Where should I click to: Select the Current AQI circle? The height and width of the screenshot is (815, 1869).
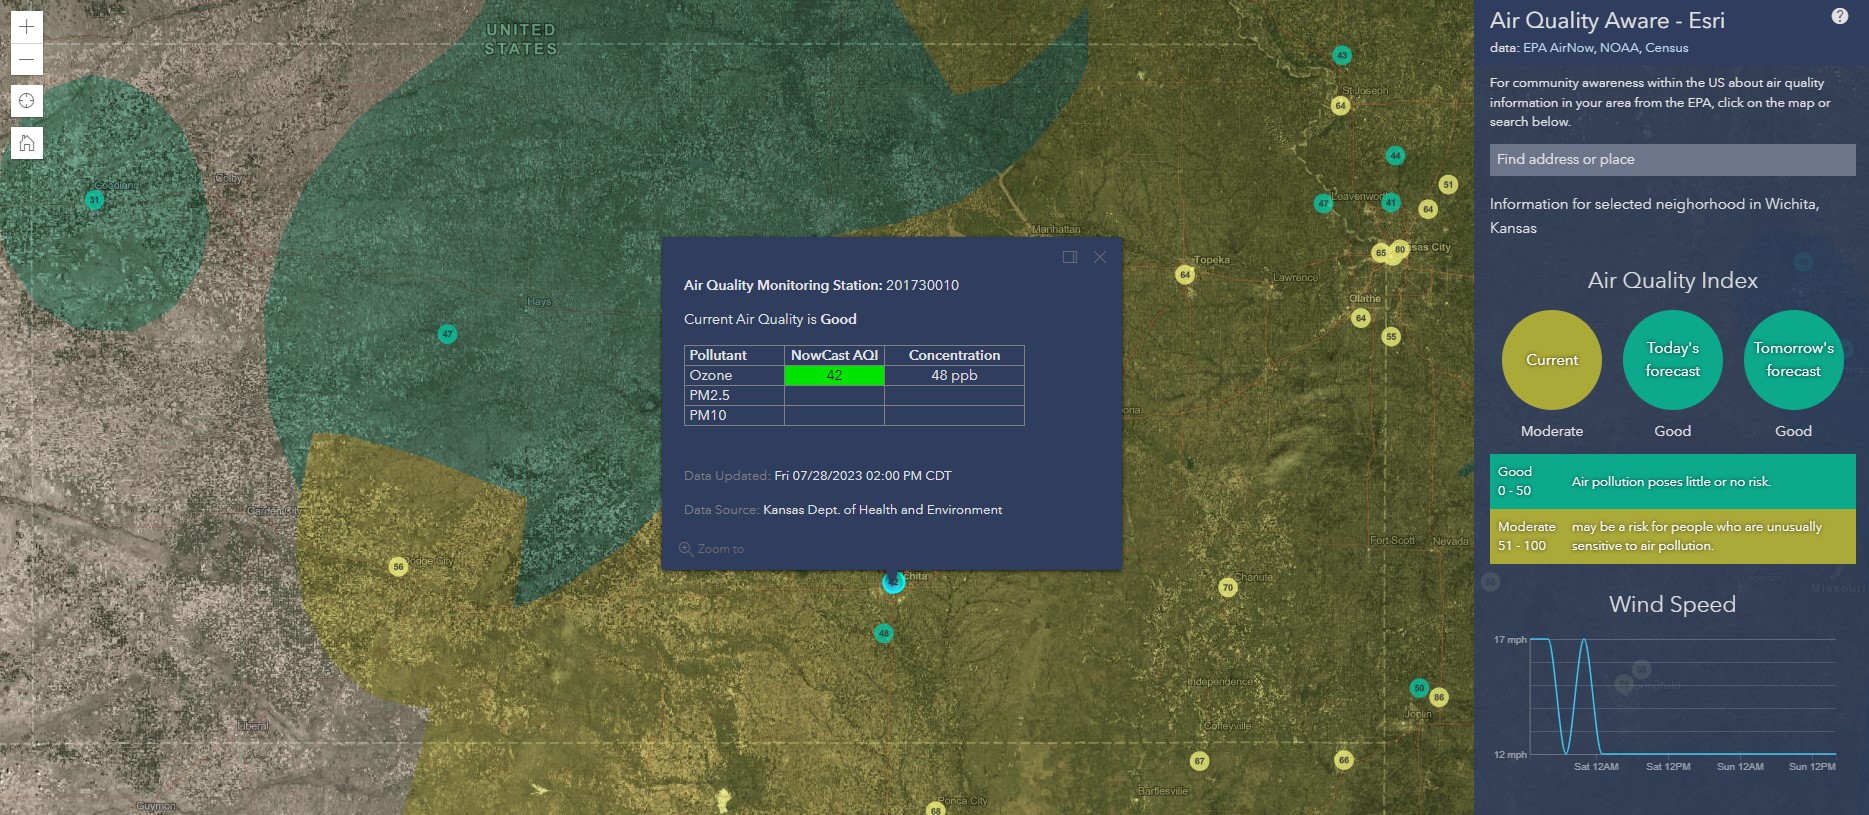click(1552, 360)
